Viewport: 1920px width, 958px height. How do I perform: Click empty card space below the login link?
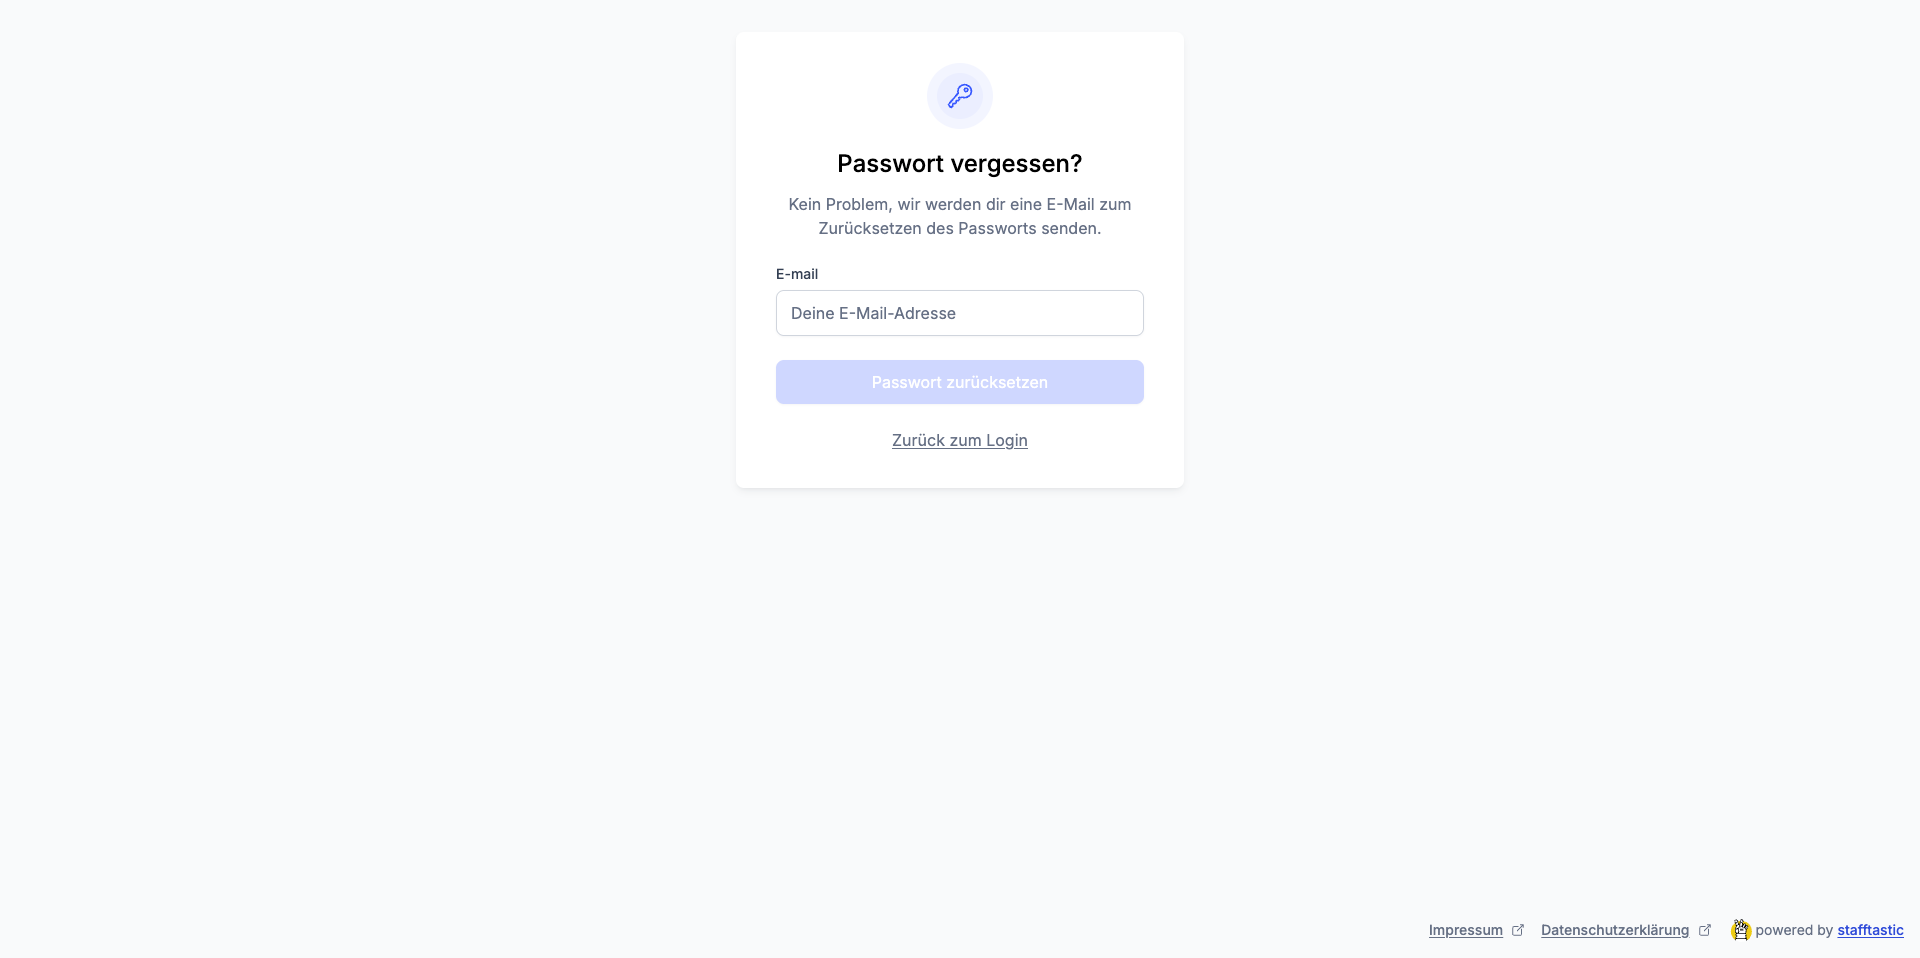[959, 471]
